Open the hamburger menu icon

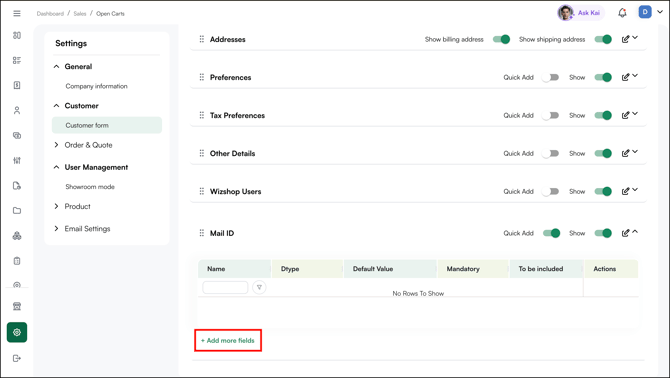(17, 14)
